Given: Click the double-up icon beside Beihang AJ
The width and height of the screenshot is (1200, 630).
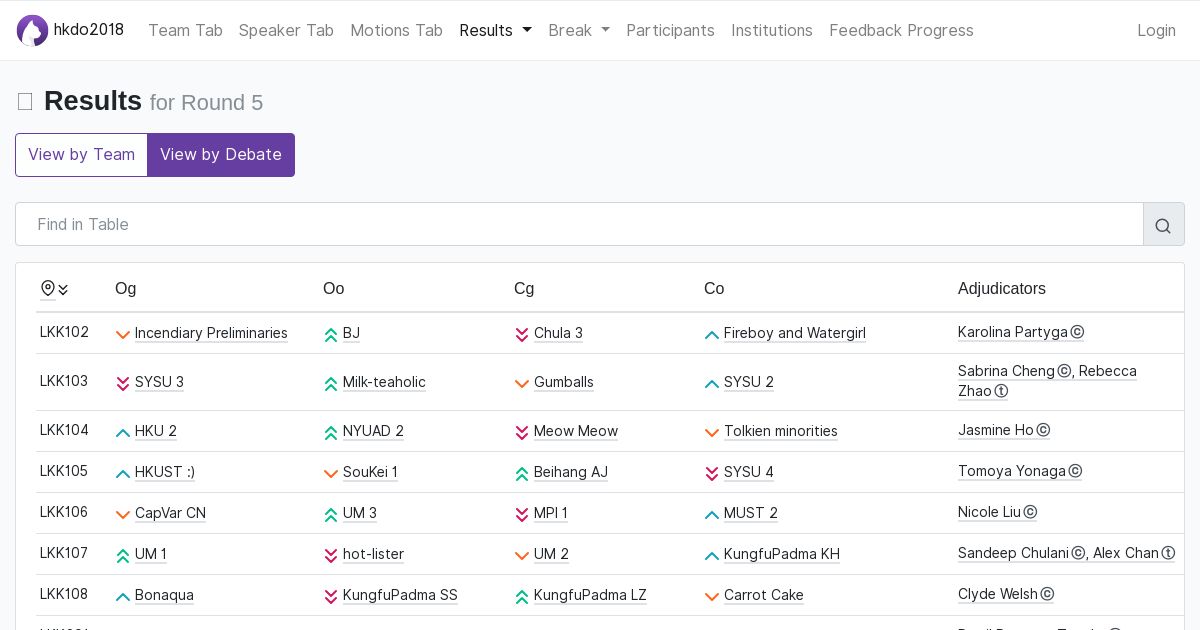Looking at the screenshot, I should tap(522, 473).
